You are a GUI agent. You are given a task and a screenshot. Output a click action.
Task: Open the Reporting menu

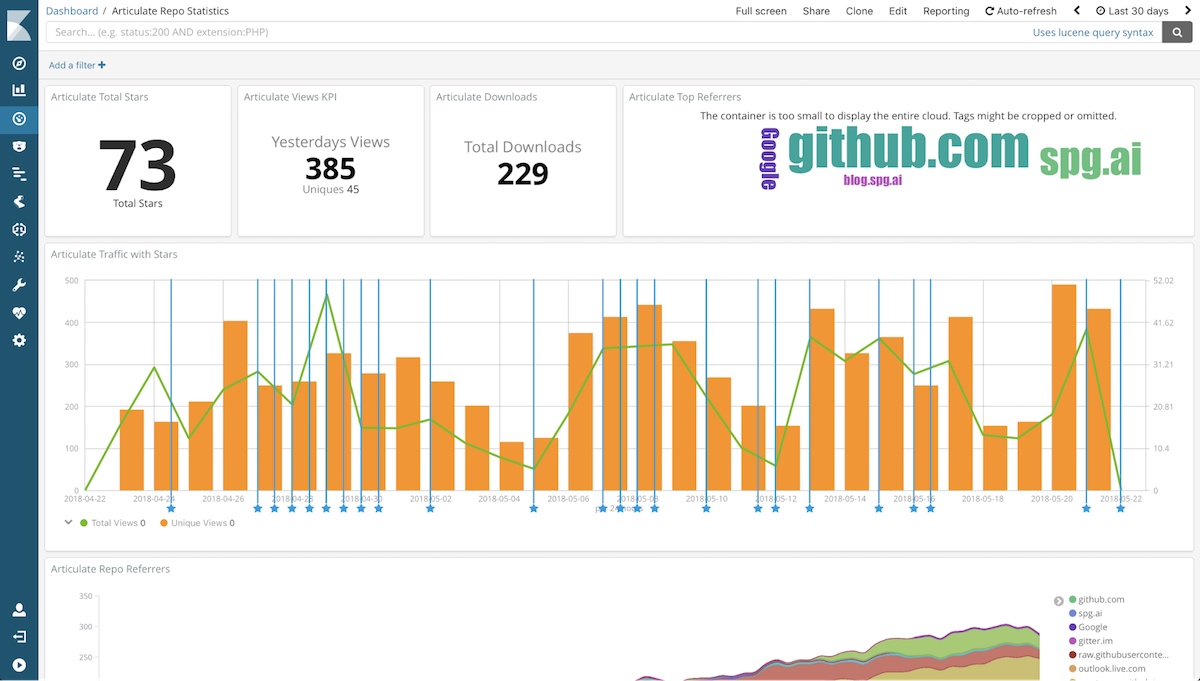click(946, 11)
